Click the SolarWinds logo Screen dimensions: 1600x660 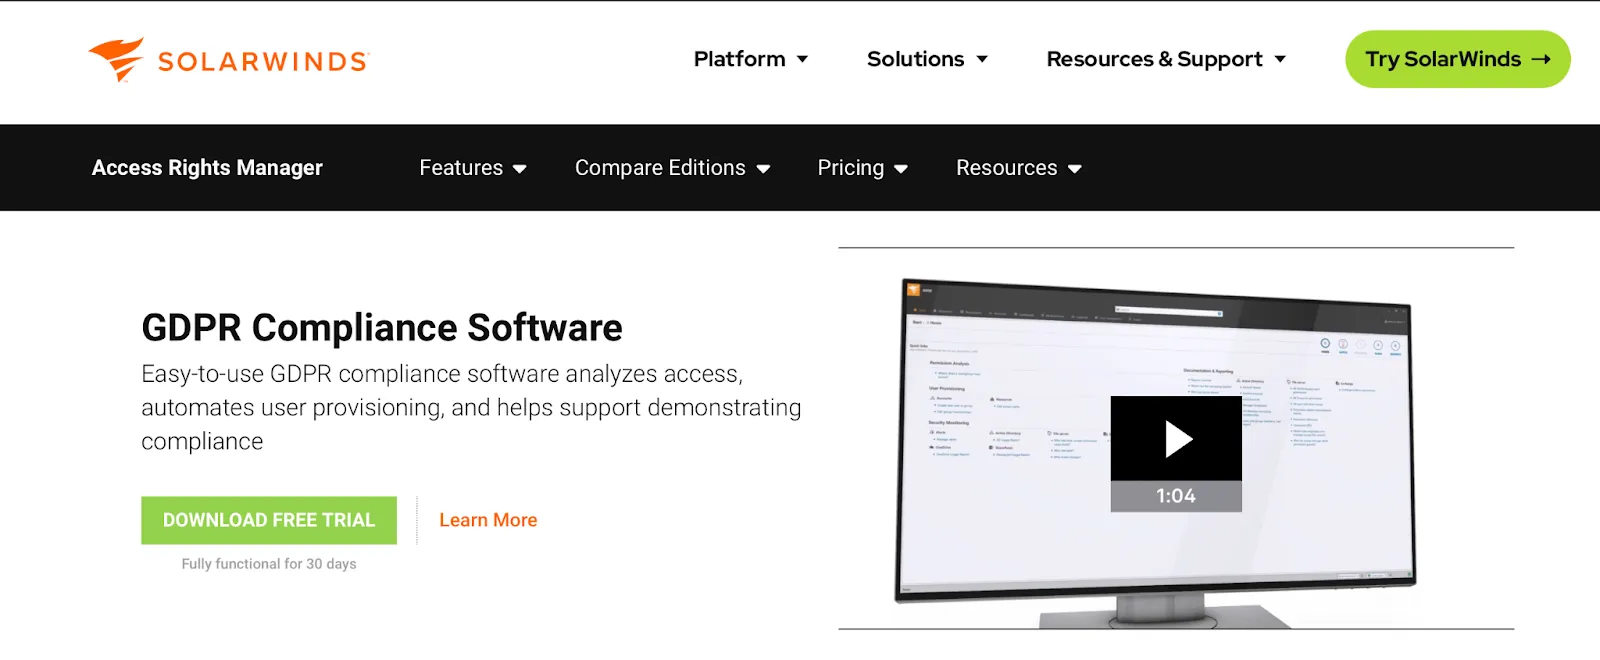coord(229,60)
